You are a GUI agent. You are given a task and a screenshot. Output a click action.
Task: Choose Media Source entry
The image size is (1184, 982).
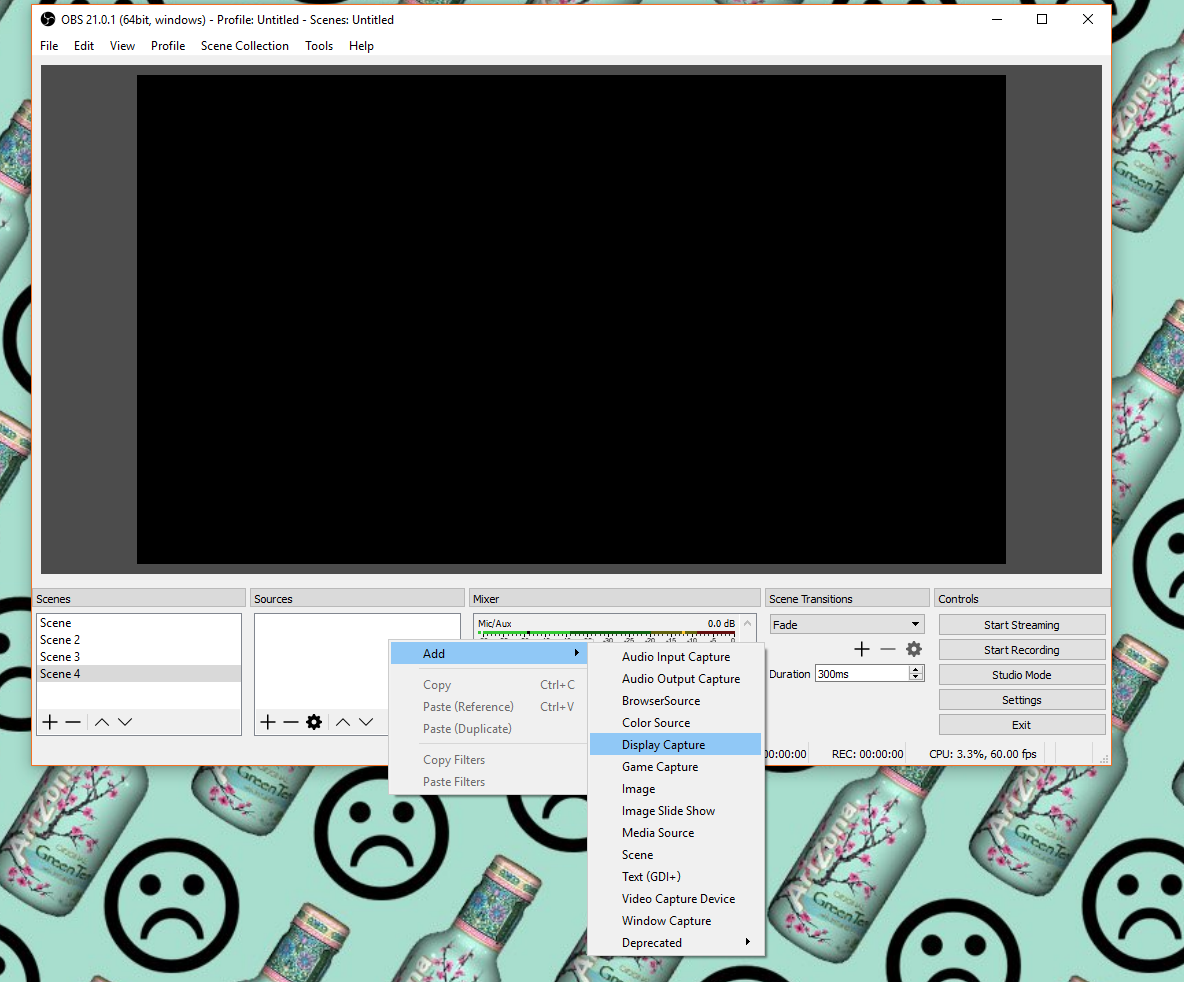tap(676, 832)
